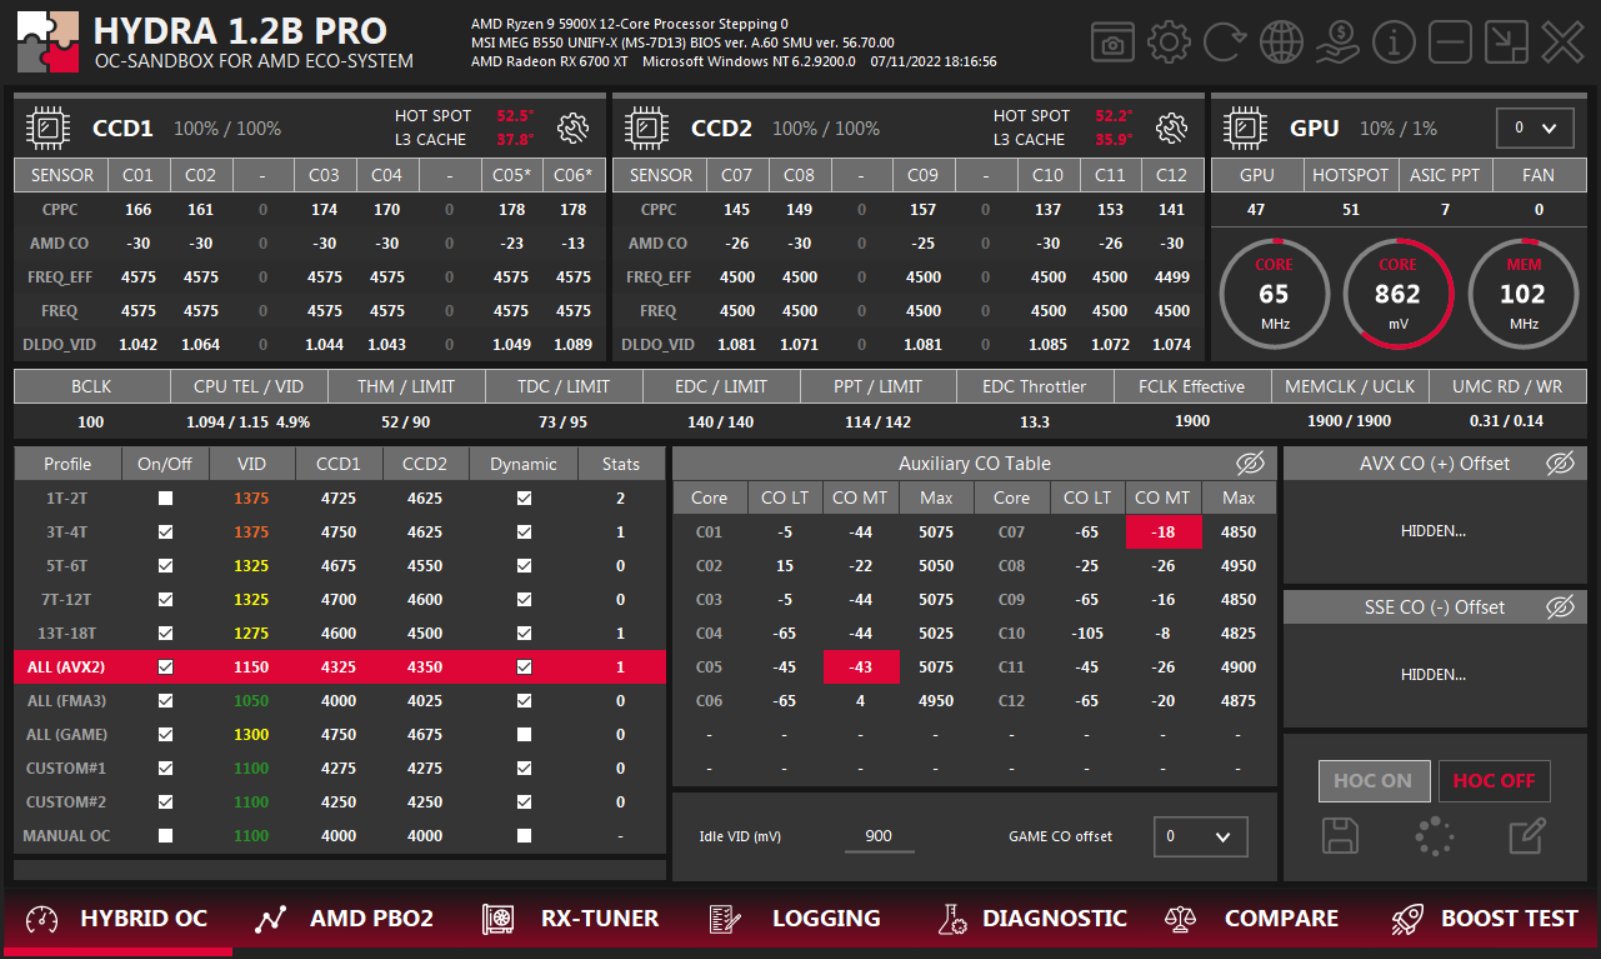
Task: Open the settings gear in the title bar
Action: click(1168, 43)
